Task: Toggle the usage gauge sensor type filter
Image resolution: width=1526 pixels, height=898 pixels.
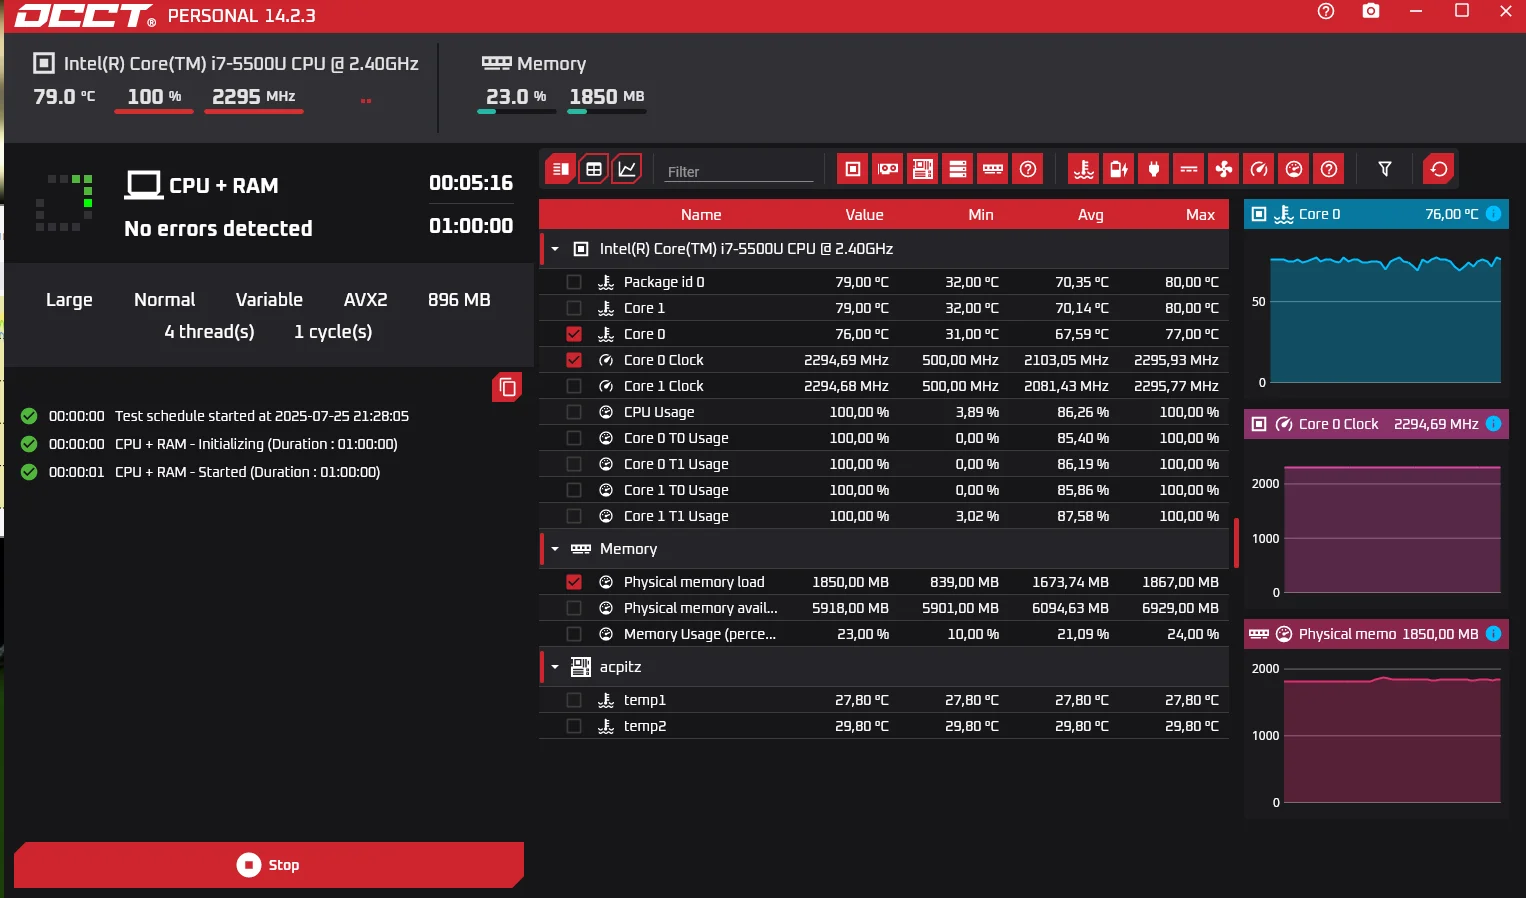Action: tap(1294, 169)
